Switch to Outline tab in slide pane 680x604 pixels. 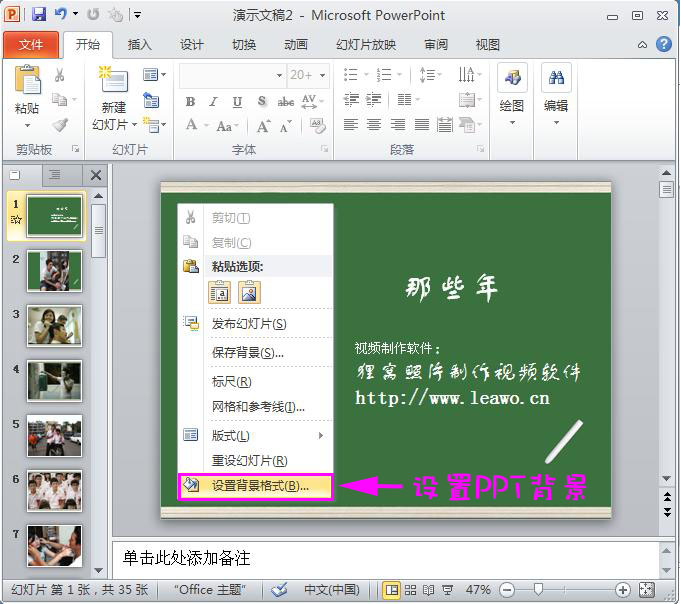(x=55, y=175)
